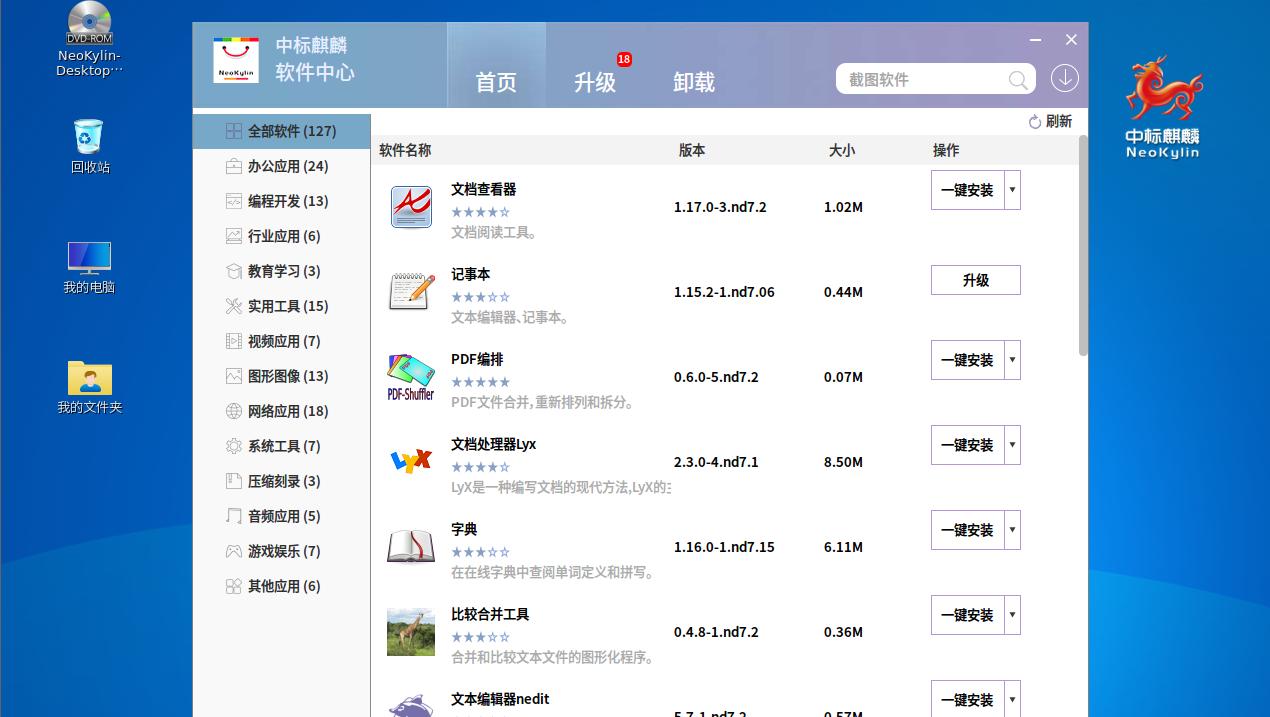The image size is (1270, 717).
Task: Click 一键安装 for 文档查看器
Action: (x=967, y=190)
